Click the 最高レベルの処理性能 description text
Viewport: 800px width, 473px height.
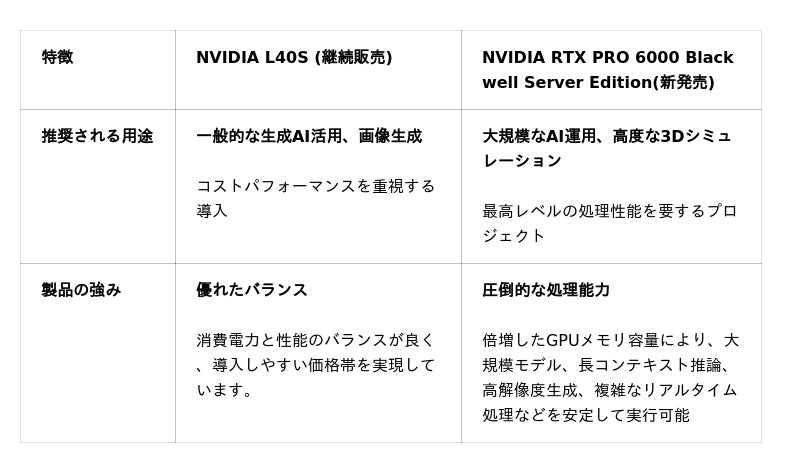[x=609, y=211]
